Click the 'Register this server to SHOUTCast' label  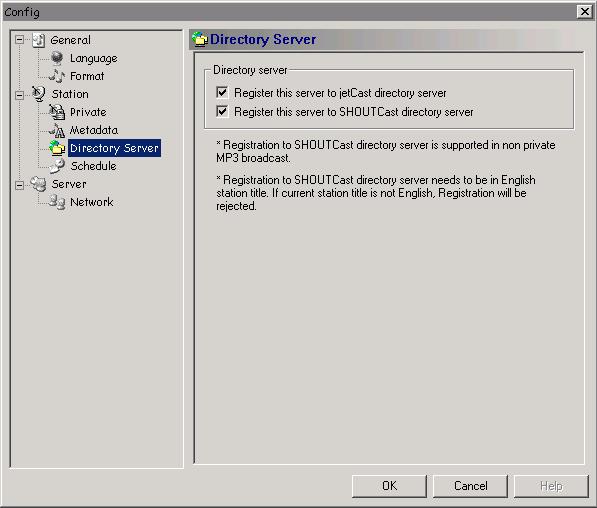tap(354, 112)
